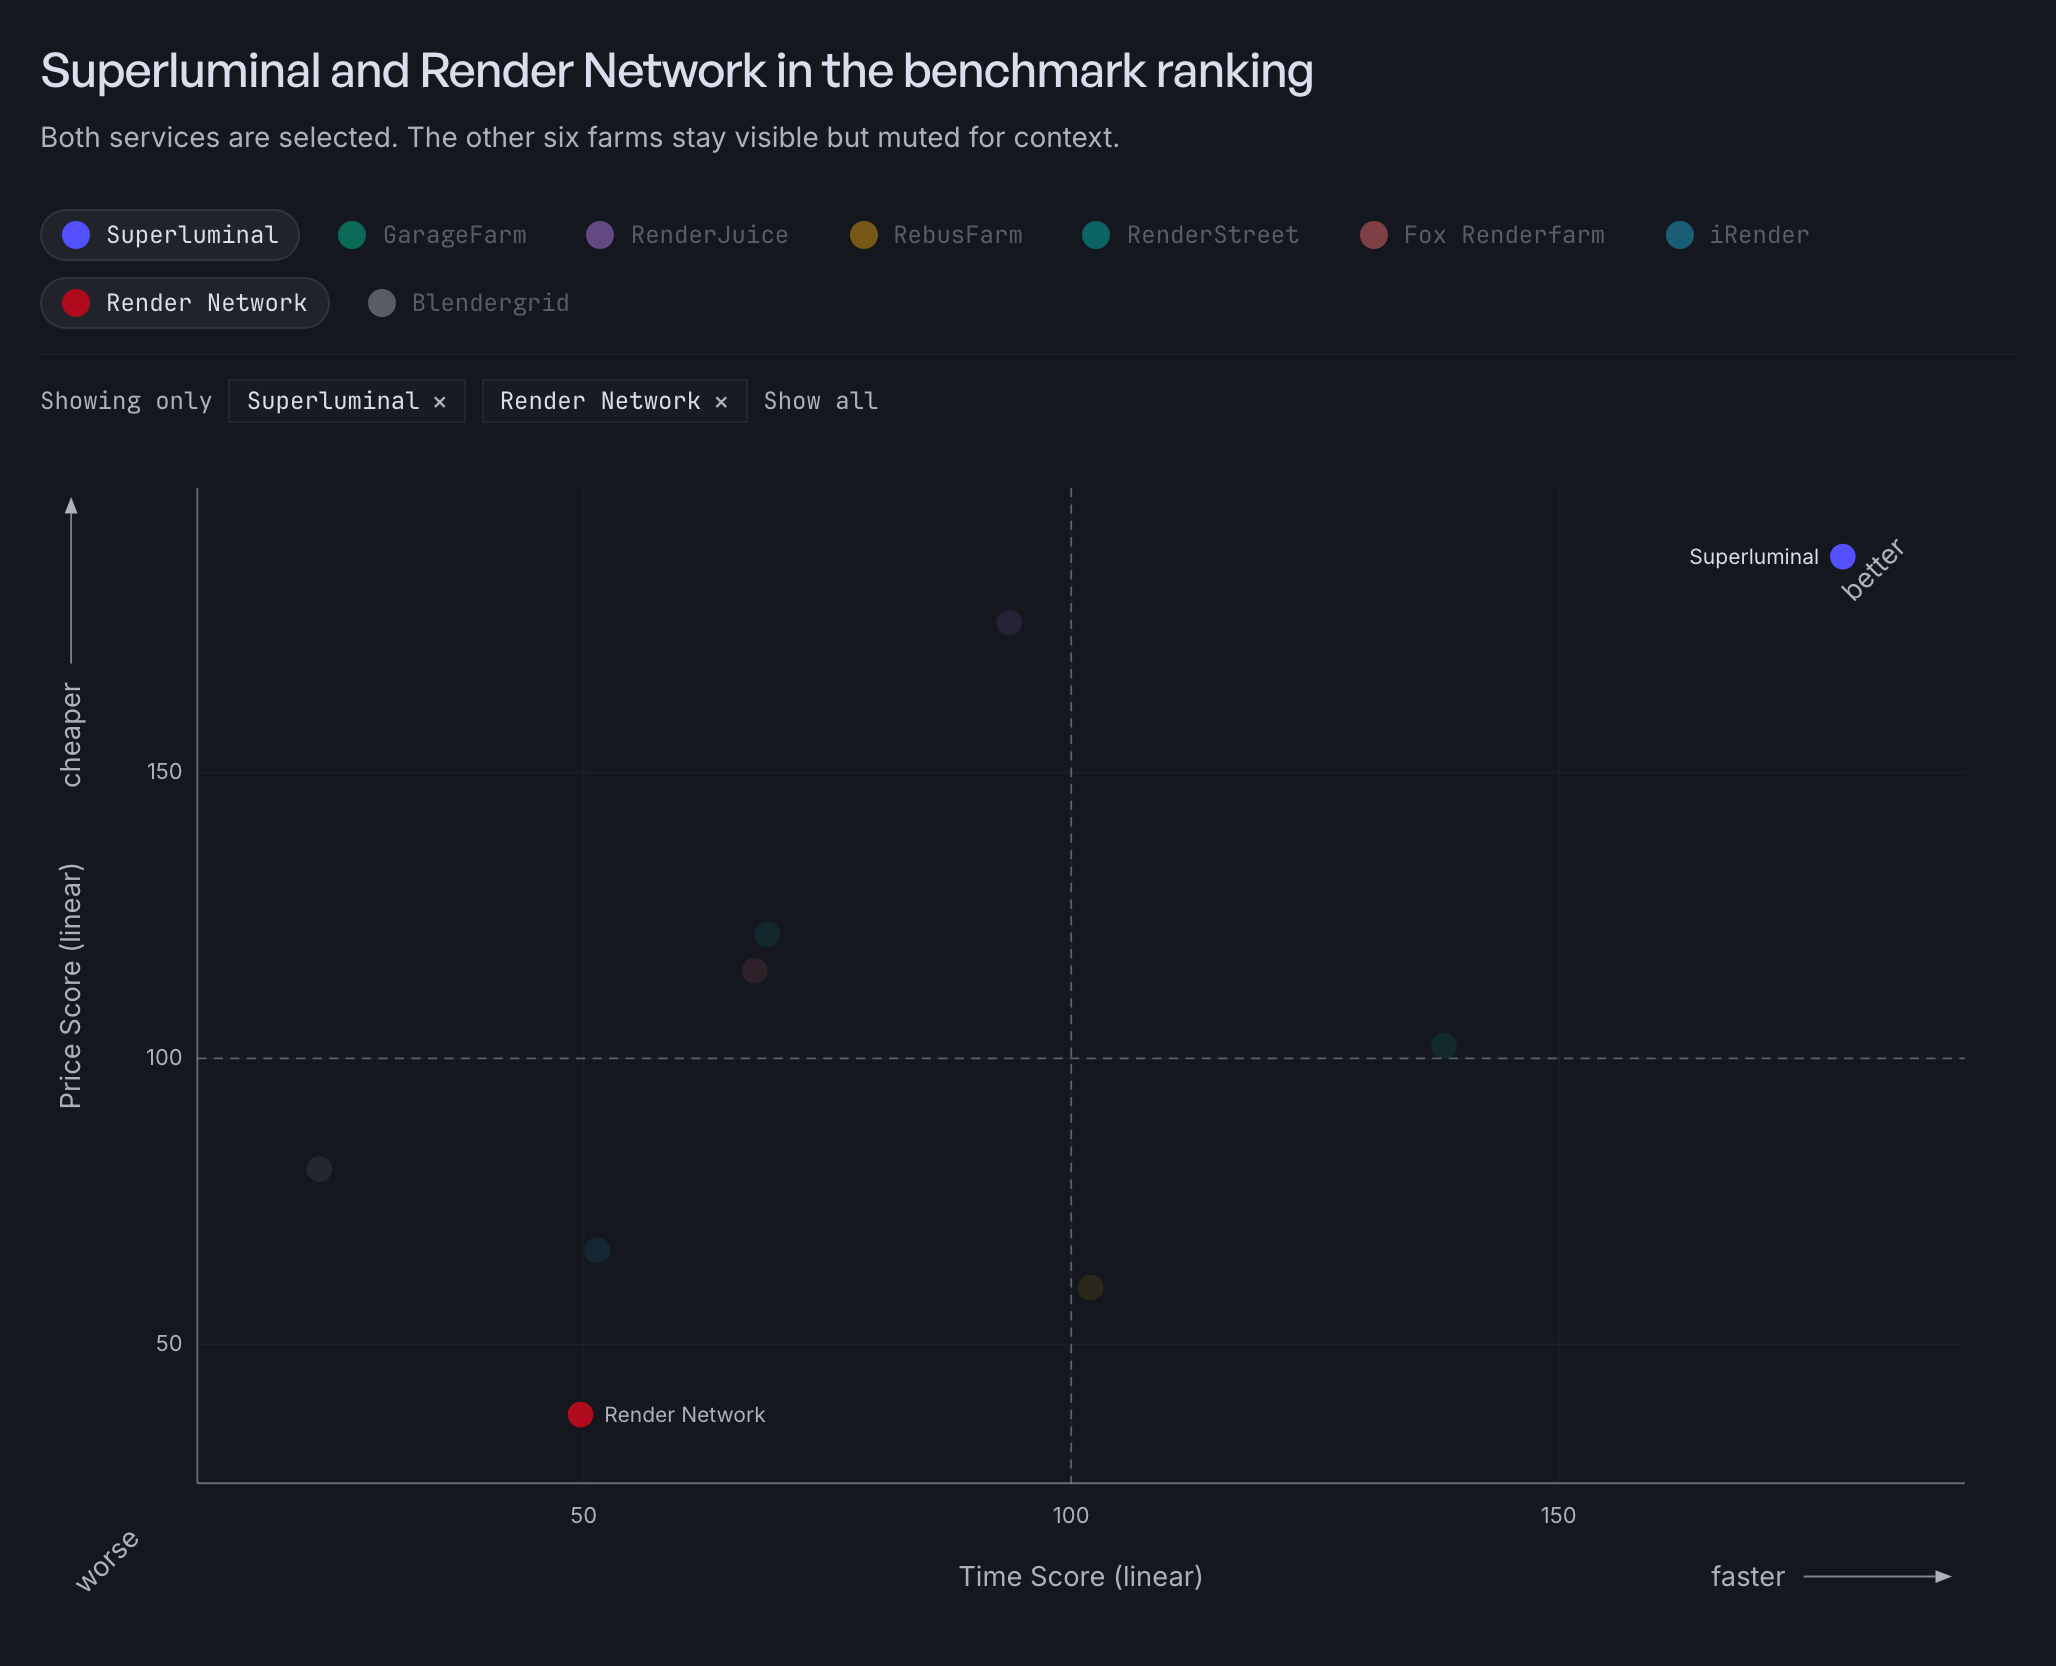
Task: Click the 'Showing only' label
Action: pos(126,401)
